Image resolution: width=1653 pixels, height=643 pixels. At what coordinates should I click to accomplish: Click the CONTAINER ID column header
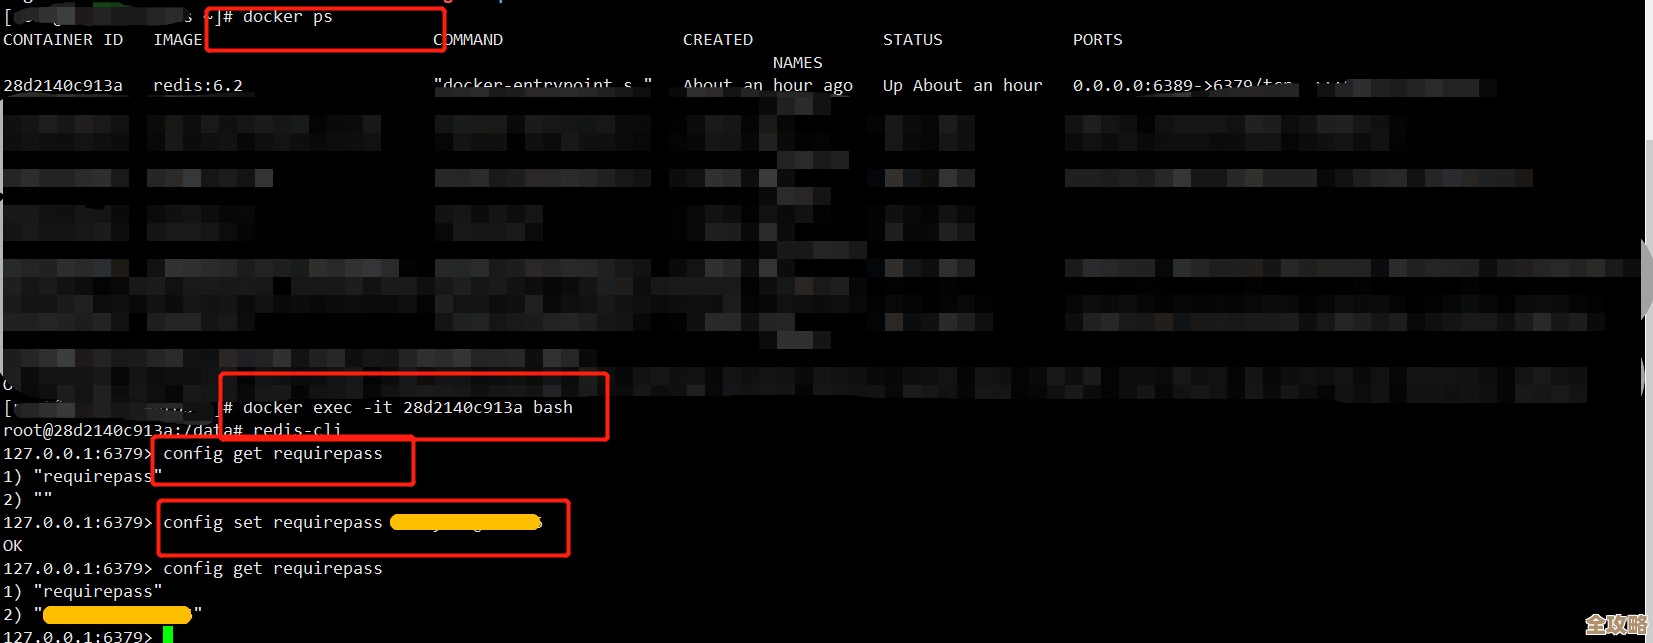[63, 40]
